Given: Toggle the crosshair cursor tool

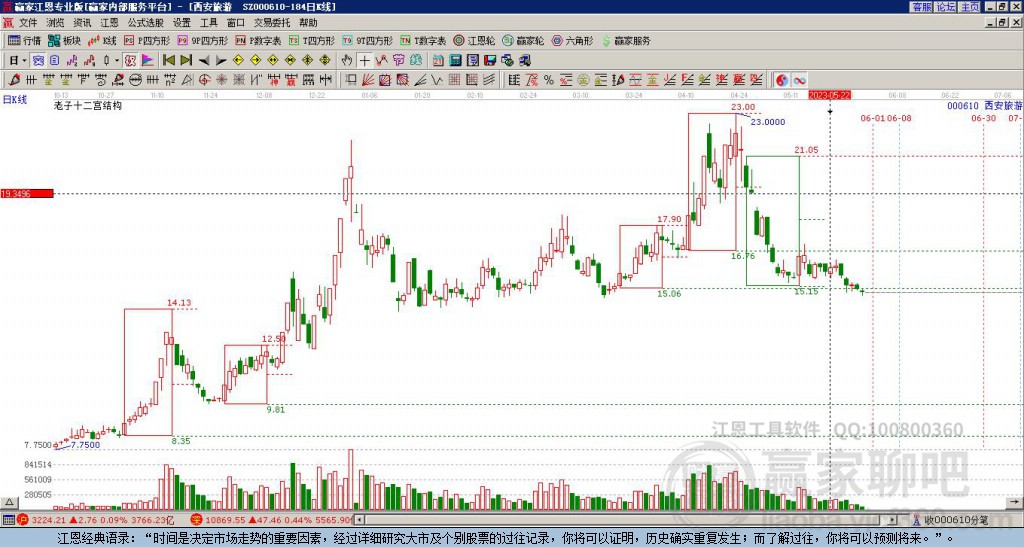Looking at the screenshot, I should (364, 60).
